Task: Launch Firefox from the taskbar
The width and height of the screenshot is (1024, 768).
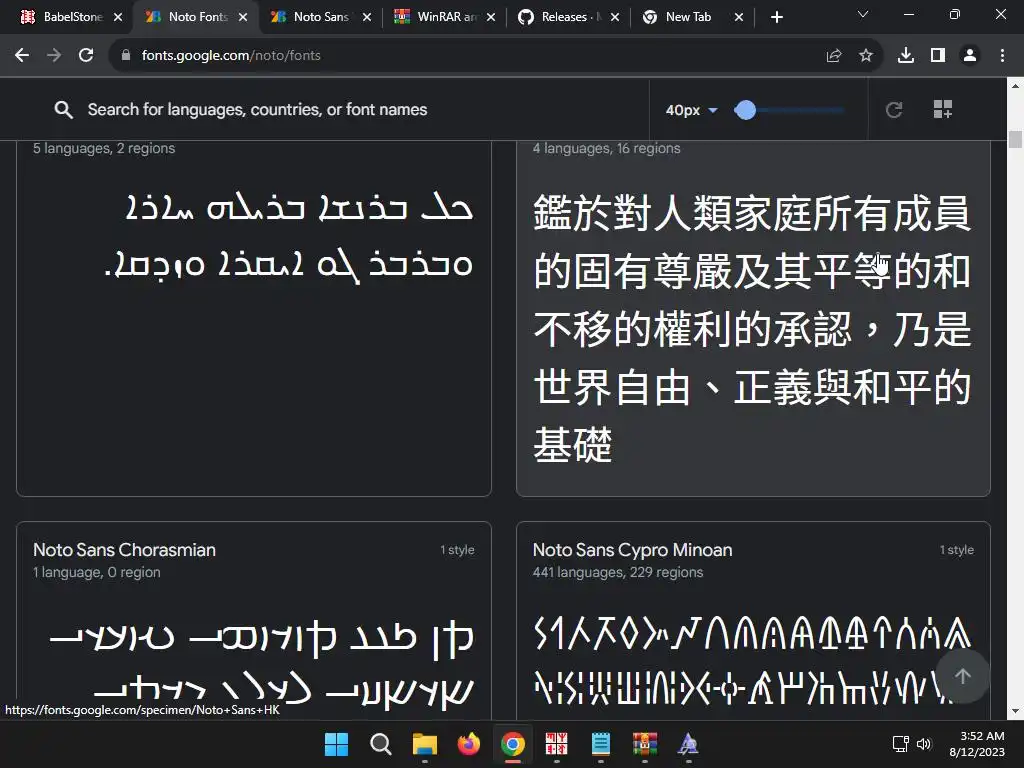Action: pos(468,744)
